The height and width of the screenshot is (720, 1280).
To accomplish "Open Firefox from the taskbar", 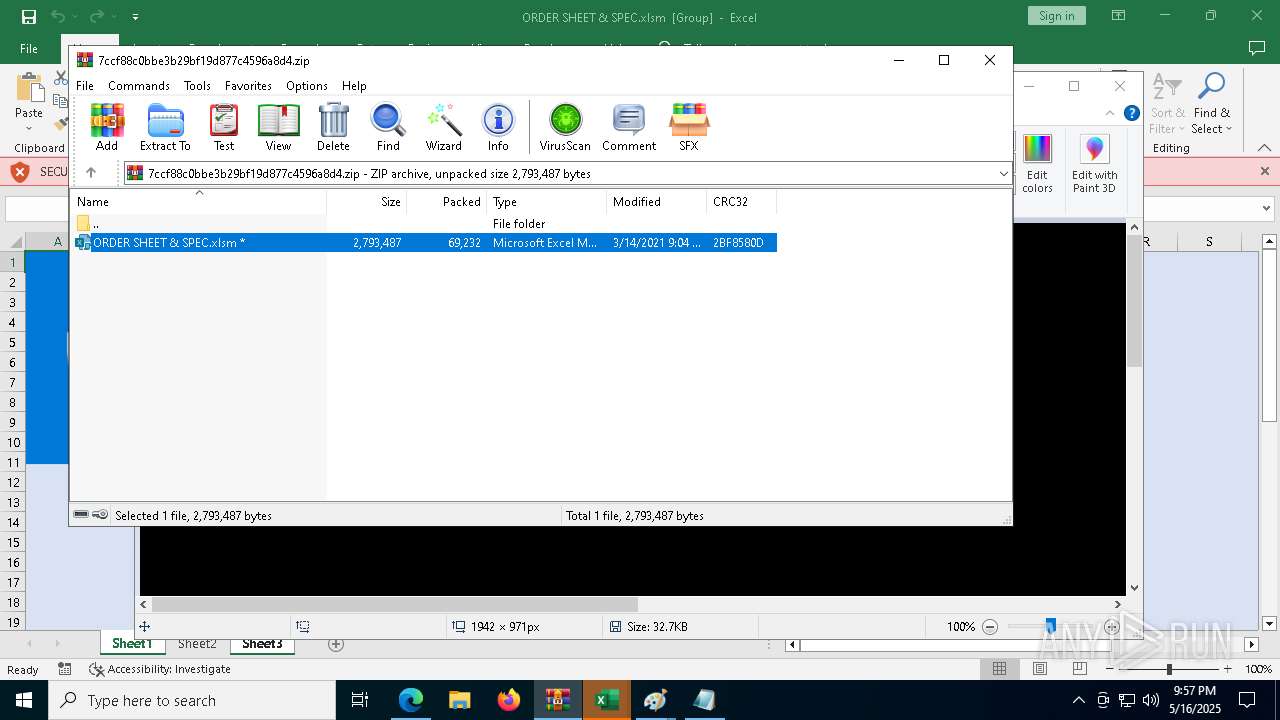I will 509,700.
